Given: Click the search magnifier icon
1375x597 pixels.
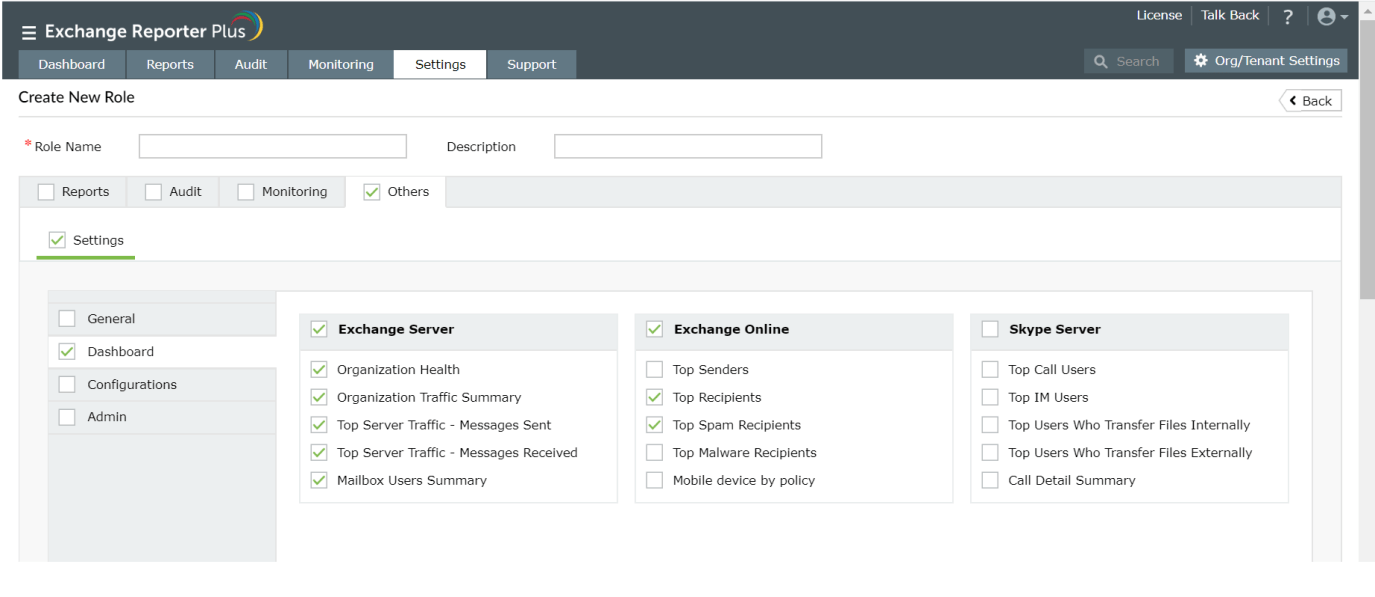Looking at the screenshot, I should (1101, 62).
